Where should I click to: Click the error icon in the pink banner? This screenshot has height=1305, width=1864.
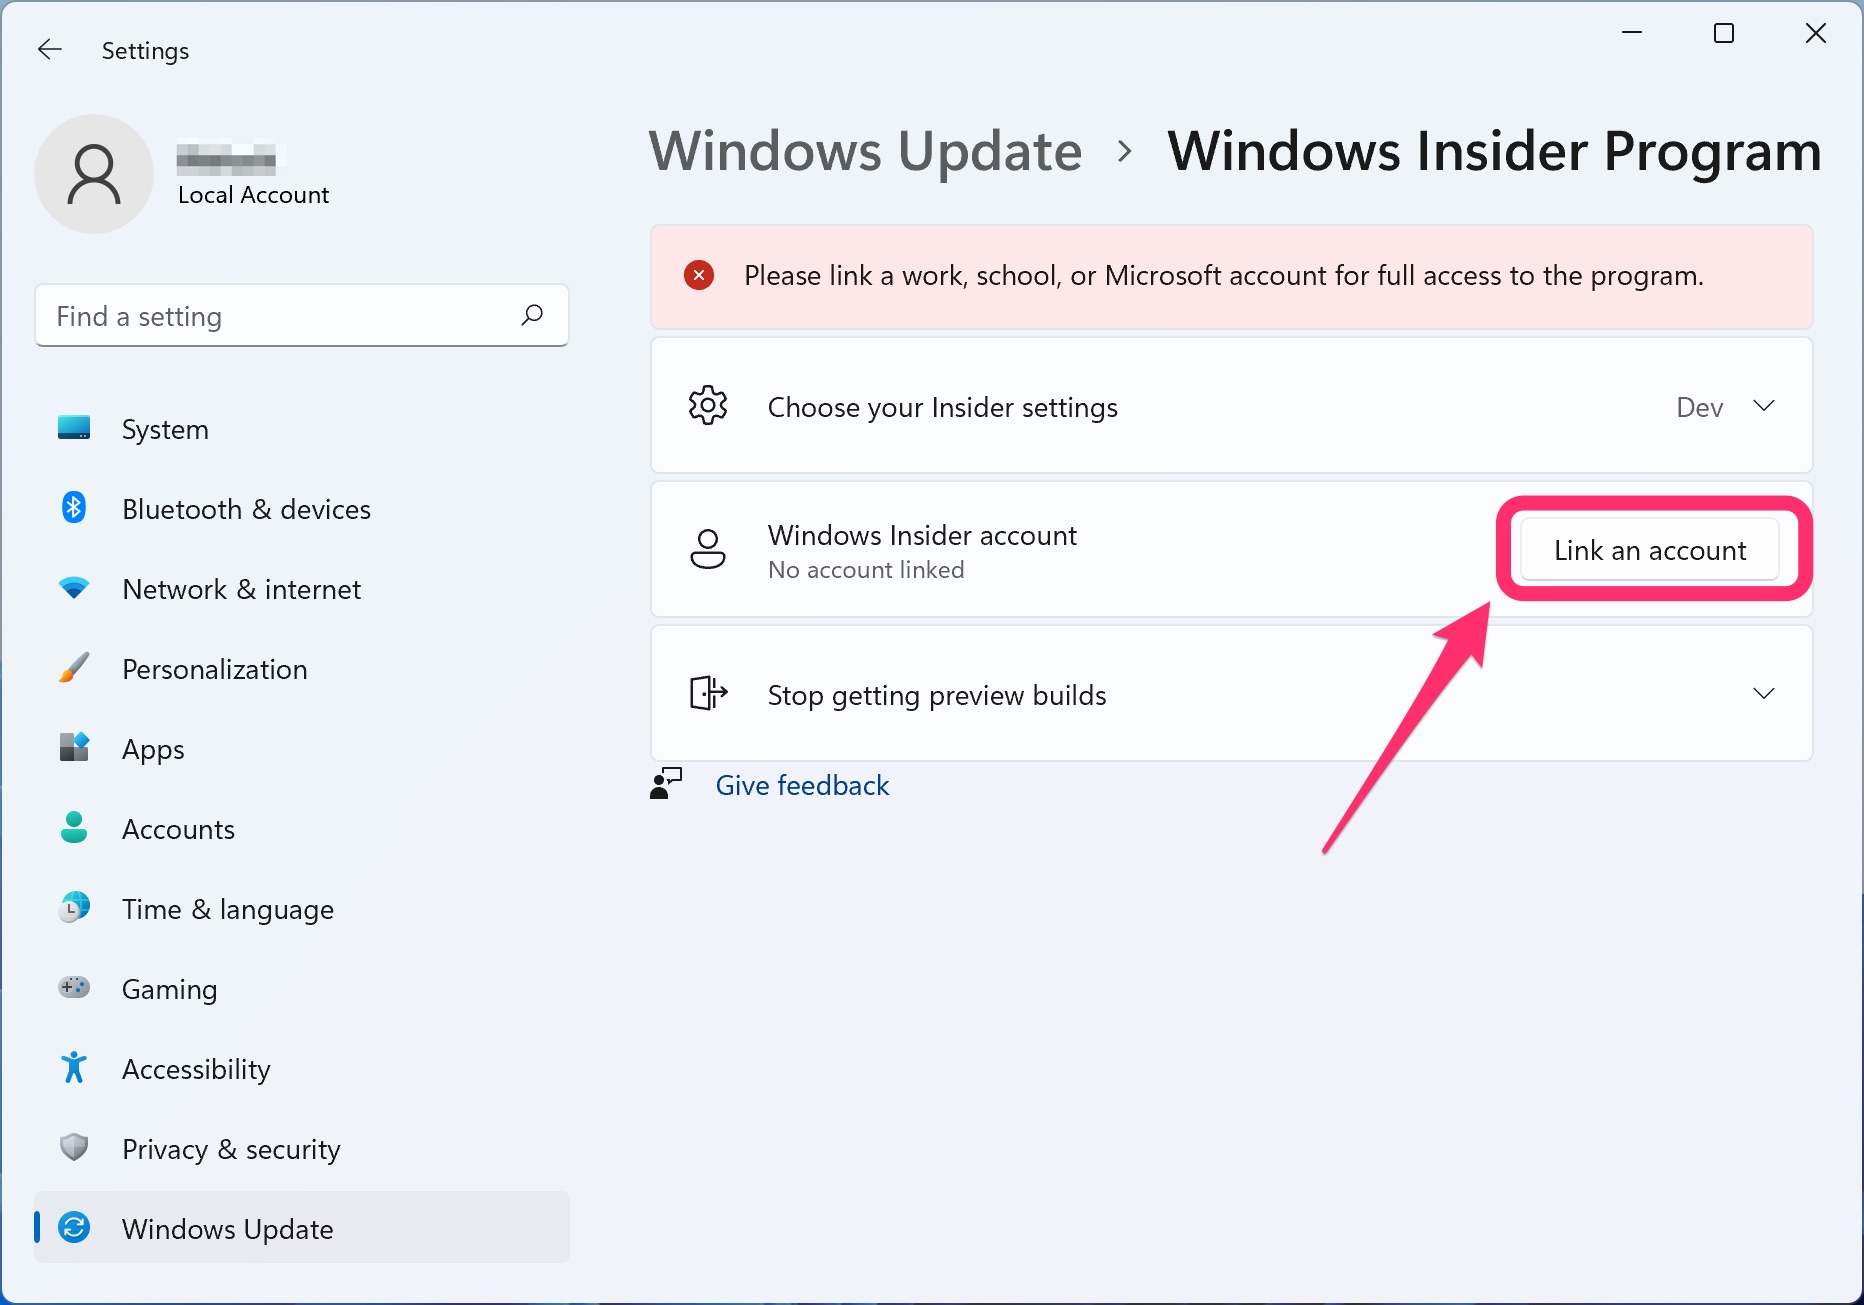point(698,275)
